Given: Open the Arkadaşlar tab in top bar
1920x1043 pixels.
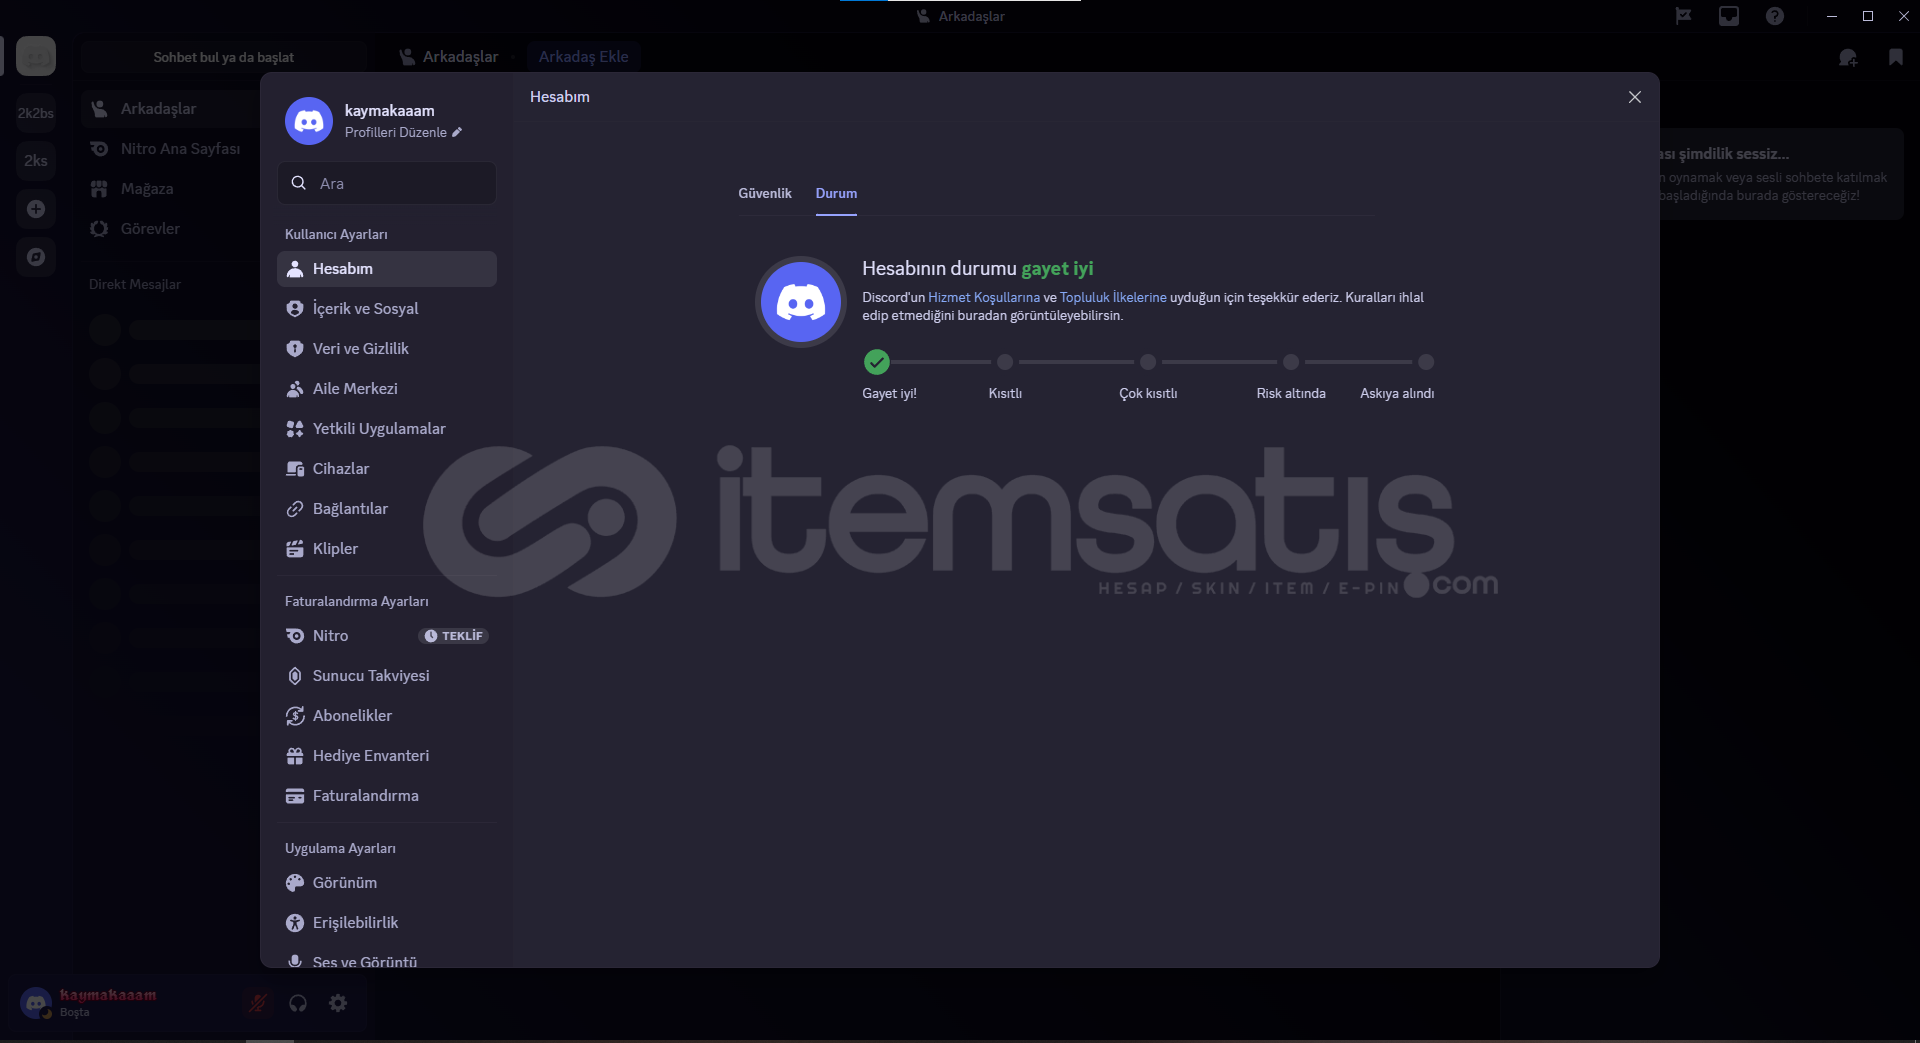Looking at the screenshot, I should coord(449,57).
